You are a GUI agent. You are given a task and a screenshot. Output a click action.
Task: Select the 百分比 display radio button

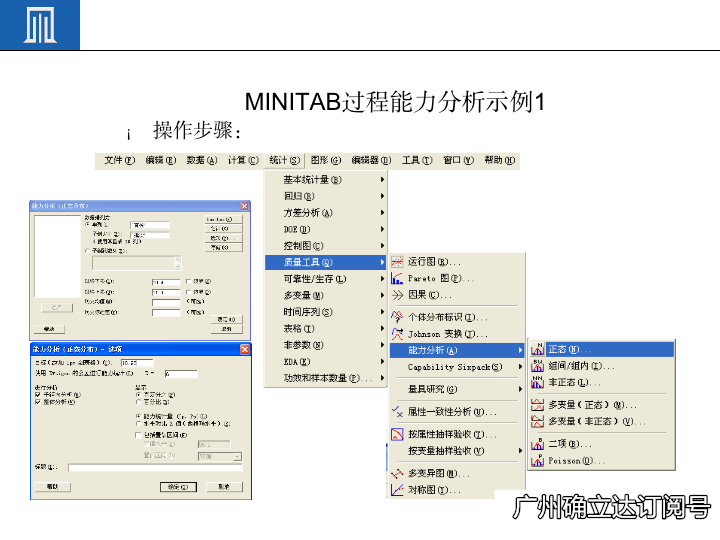click(138, 402)
